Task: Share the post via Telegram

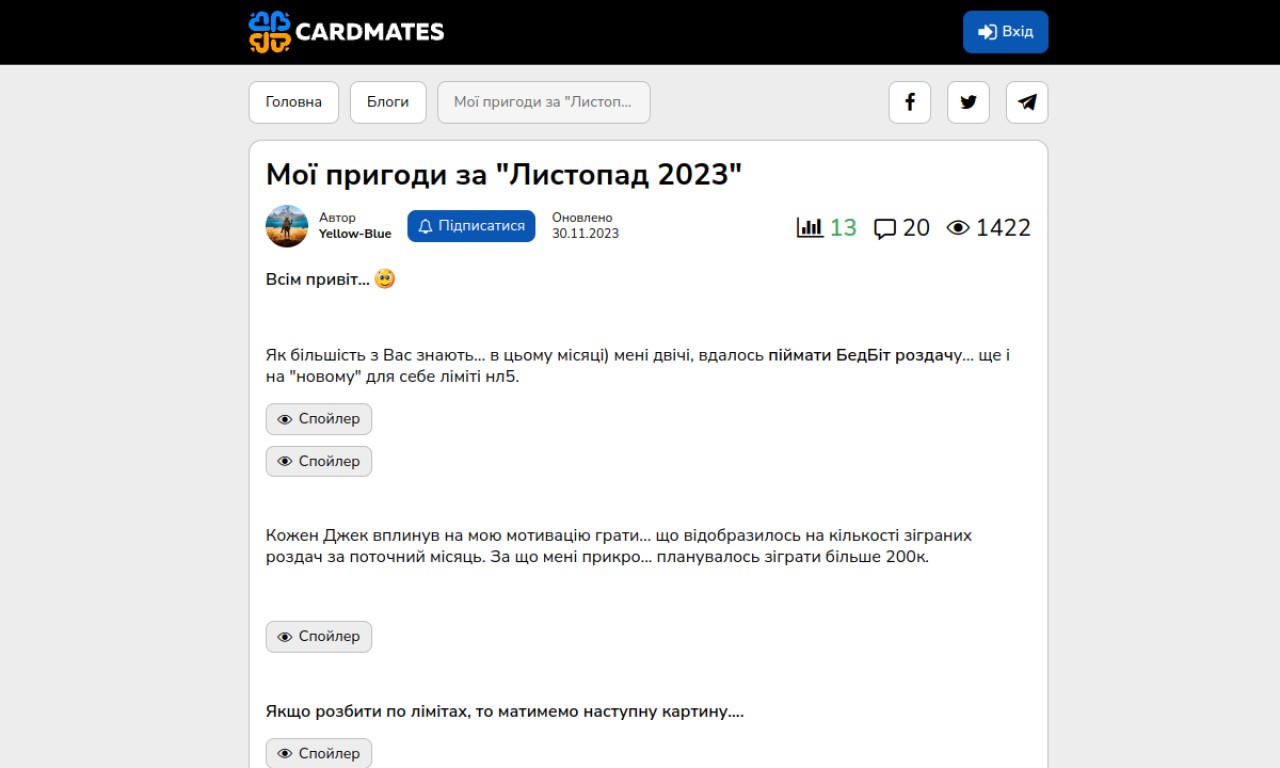Action: click(x=1027, y=102)
